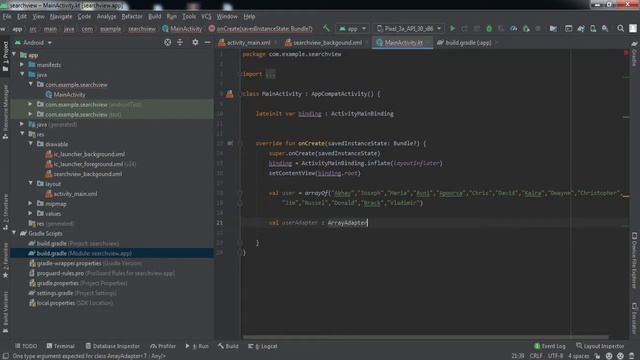Open the Gradle tool window on right edge
The image size is (640, 360).
point(634,53)
